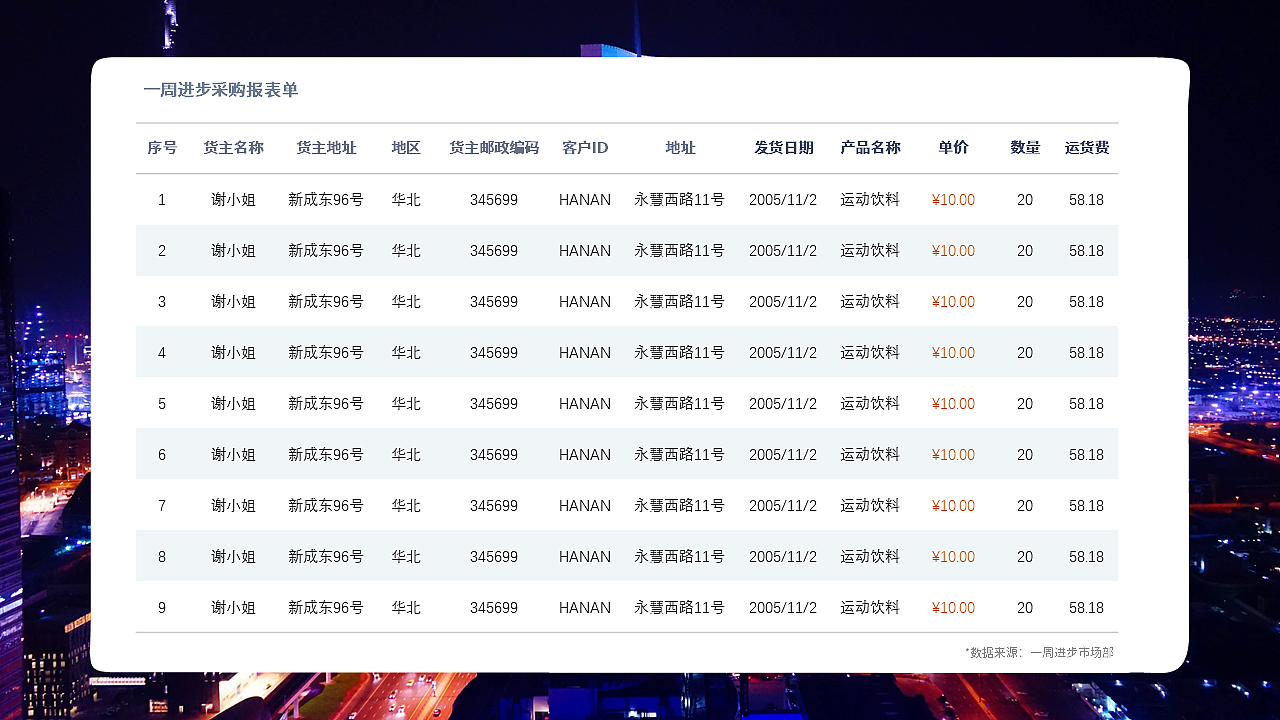Click shipper name 谢小姐 in row 9

coord(235,607)
